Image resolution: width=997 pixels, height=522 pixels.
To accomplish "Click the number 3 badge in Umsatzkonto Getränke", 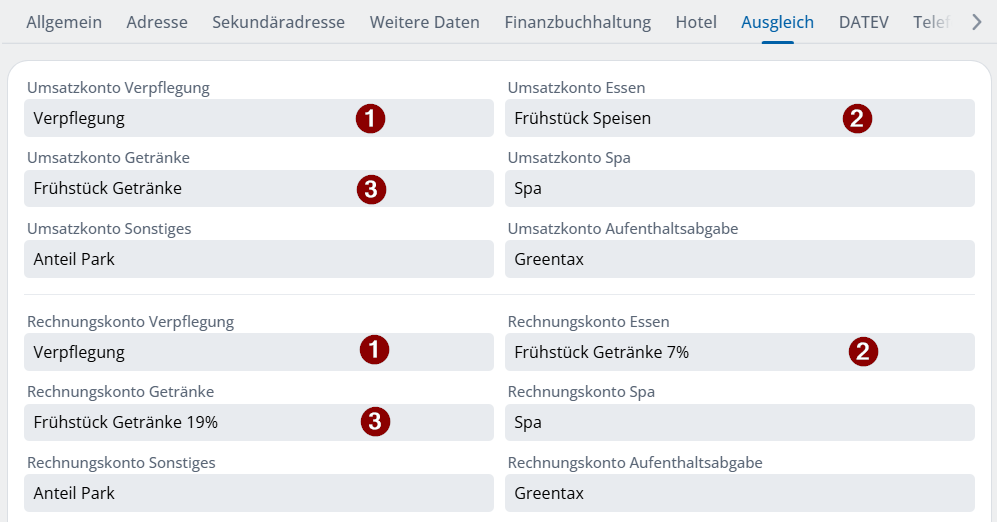I will point(371,189).
